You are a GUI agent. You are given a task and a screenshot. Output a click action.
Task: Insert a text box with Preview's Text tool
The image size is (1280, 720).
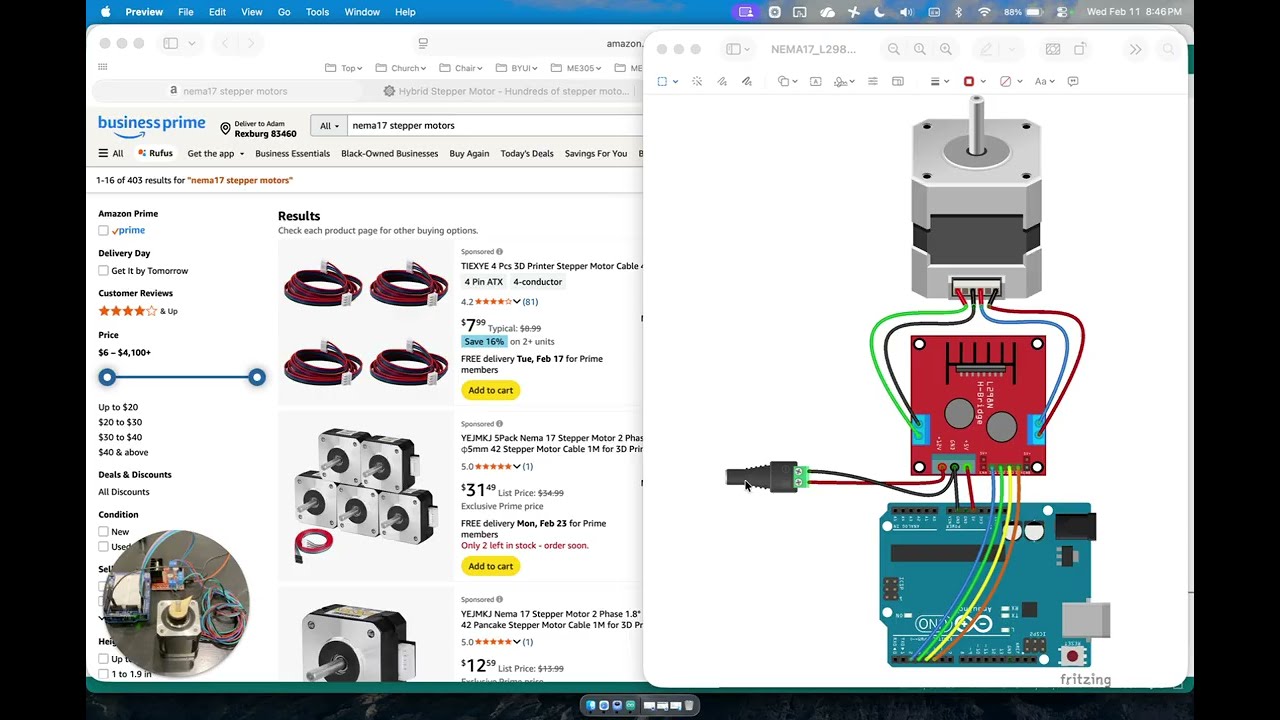816,81
